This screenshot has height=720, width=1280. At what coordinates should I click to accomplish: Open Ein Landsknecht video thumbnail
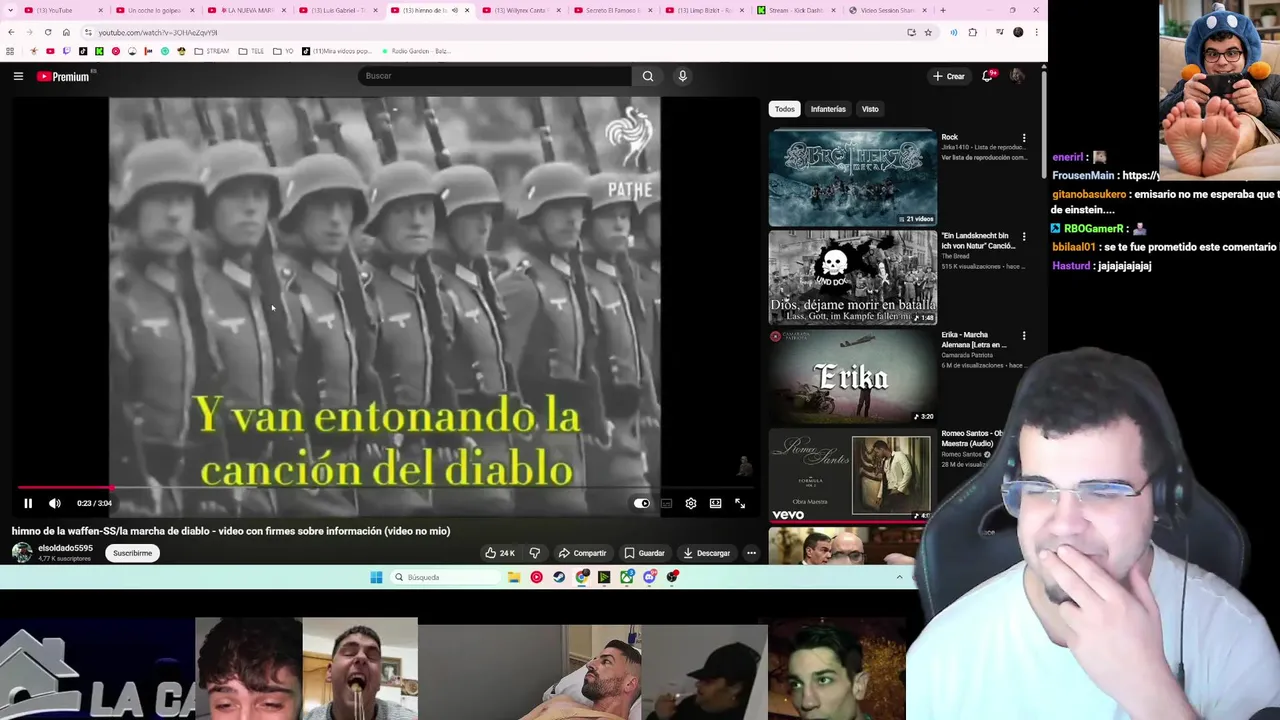852,277
